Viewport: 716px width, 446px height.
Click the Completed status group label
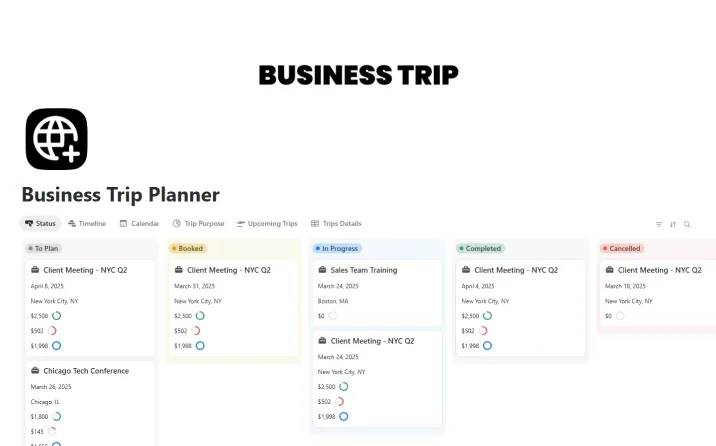click(x=482, y=249)
